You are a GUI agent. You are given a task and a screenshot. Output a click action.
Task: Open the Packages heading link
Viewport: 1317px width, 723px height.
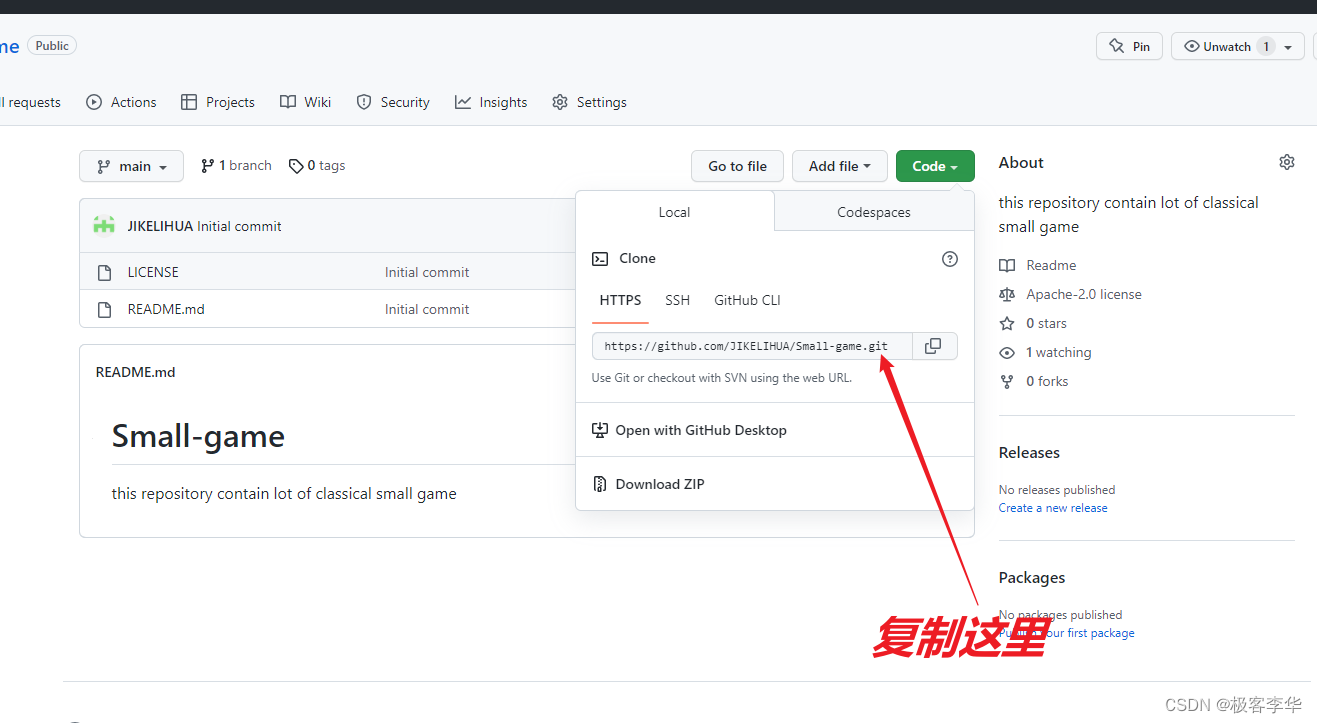[1032, 577]
